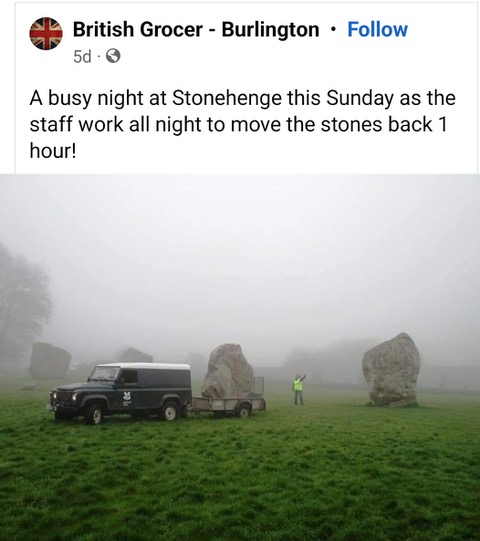Viewport: 480px width, 541px height.
Task: Click the large standing stone on right
Action: (x=391, y=370)
